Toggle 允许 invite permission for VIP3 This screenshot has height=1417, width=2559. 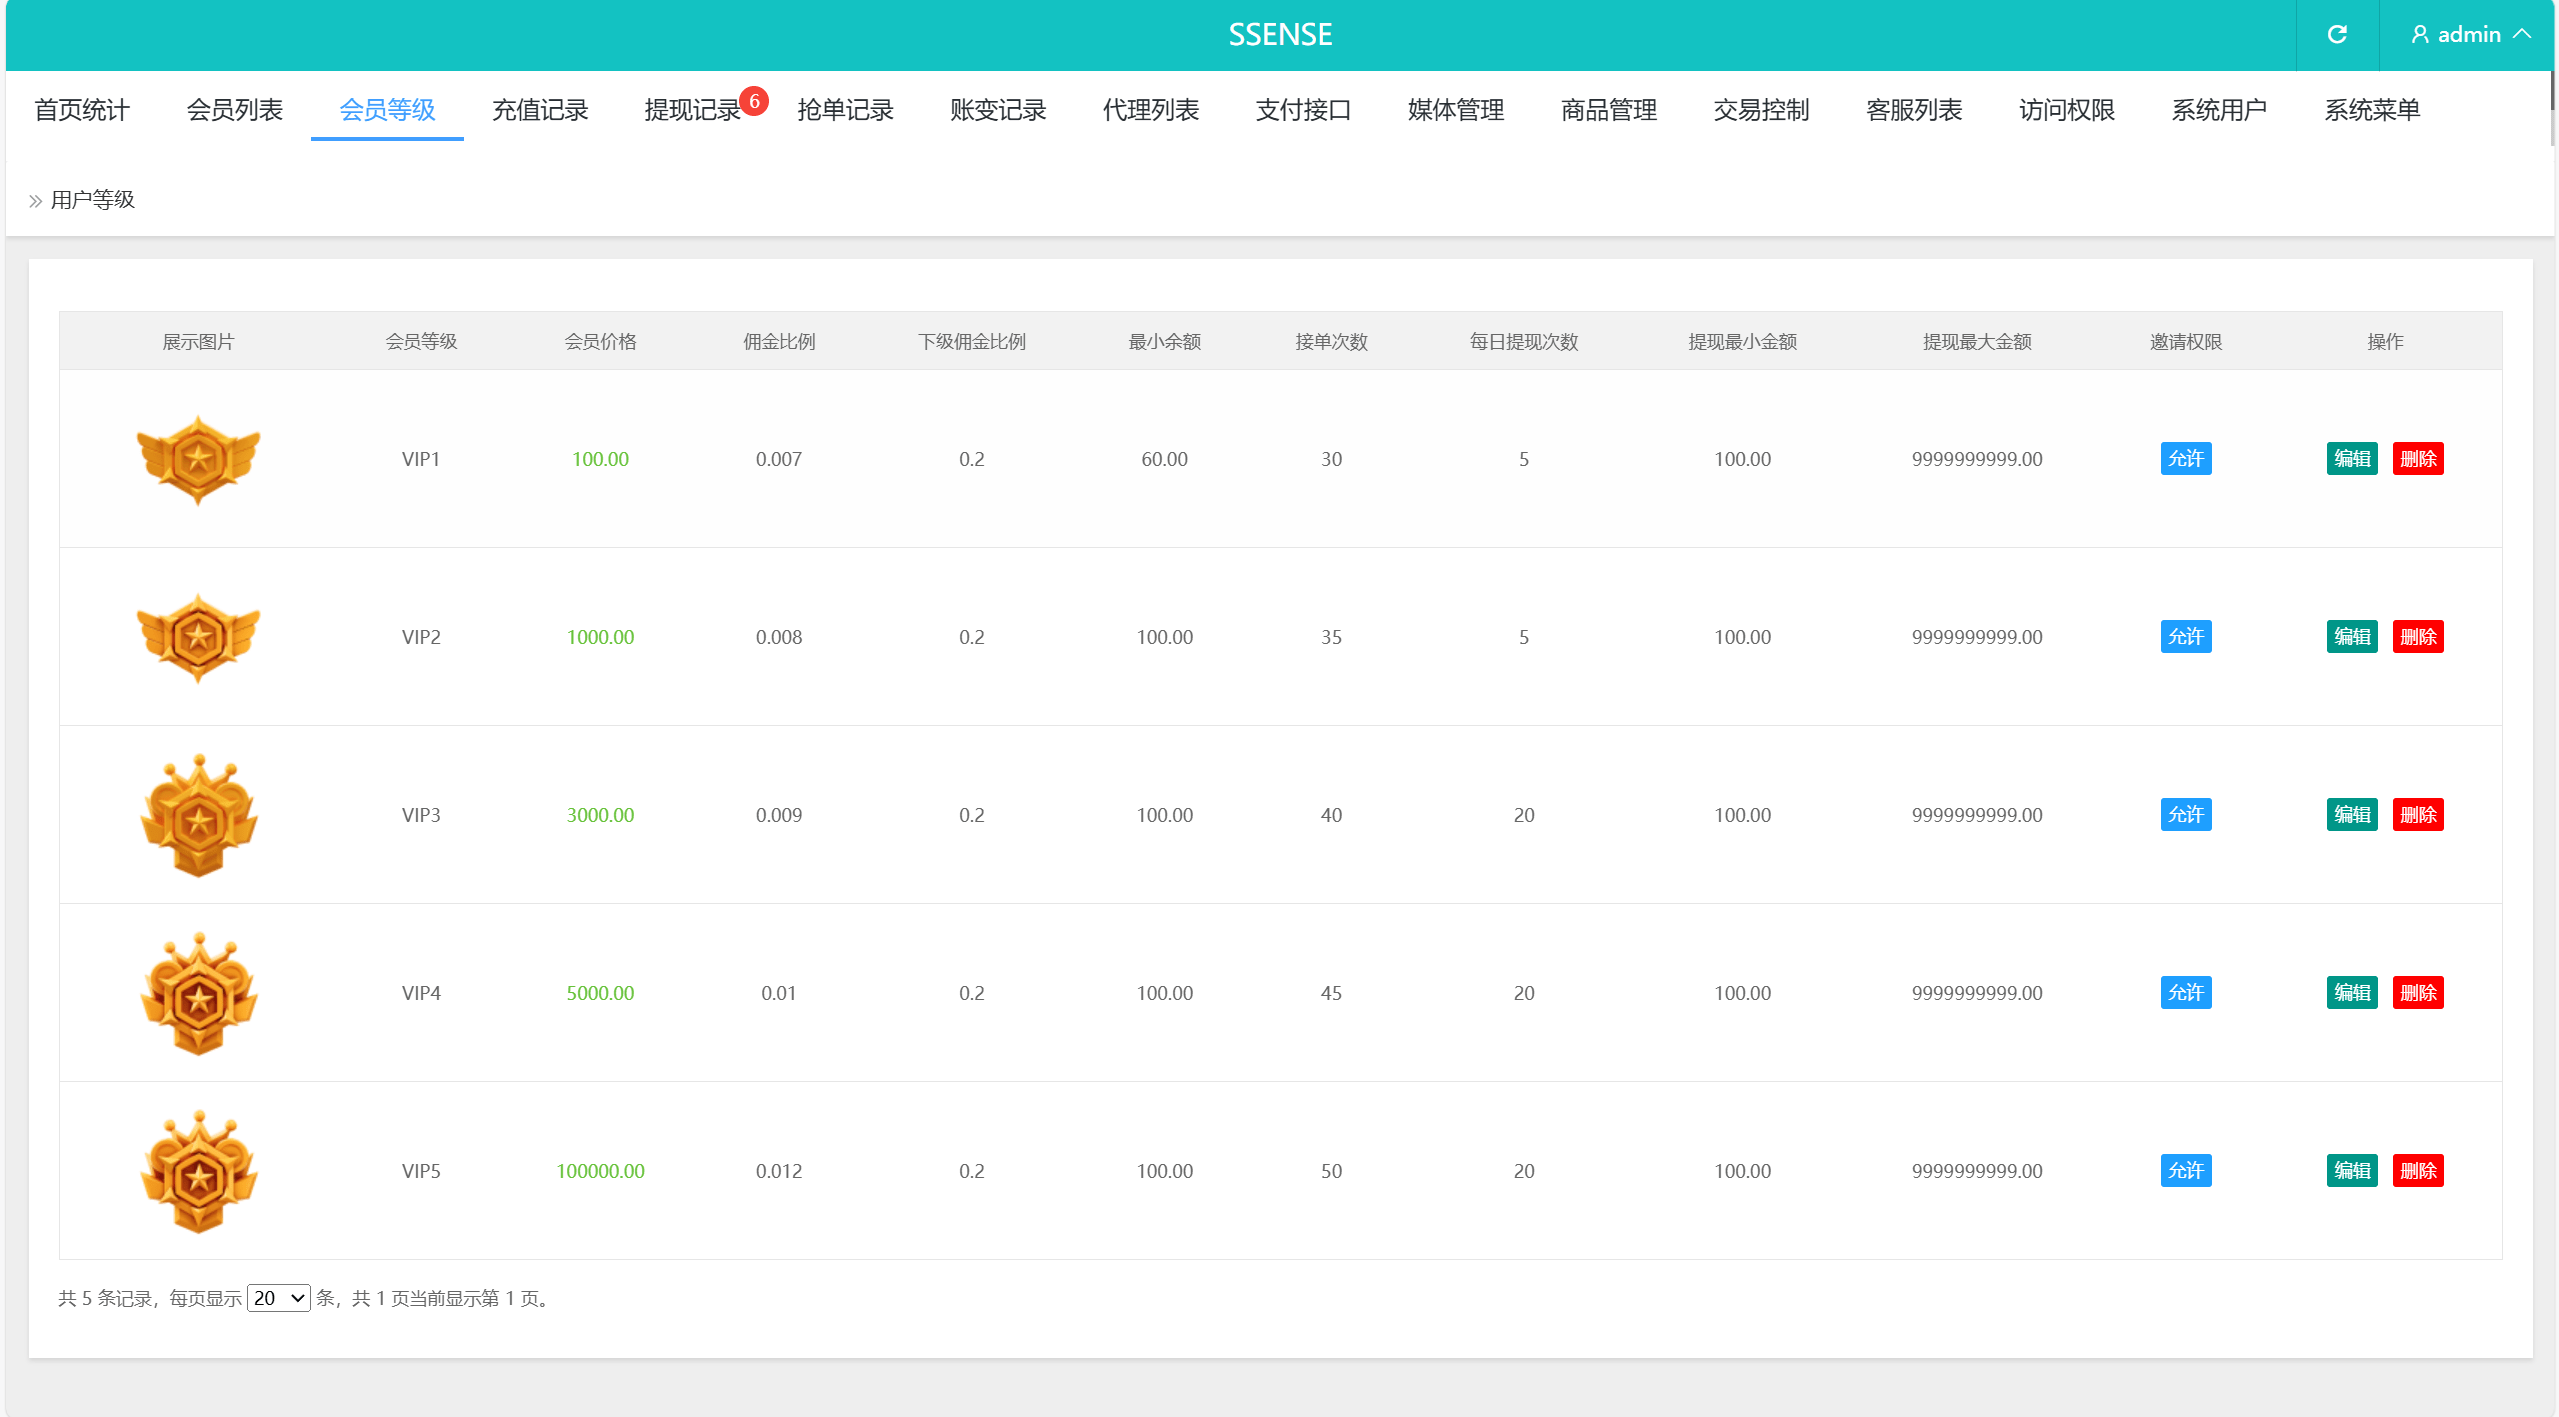[2185, 815]
